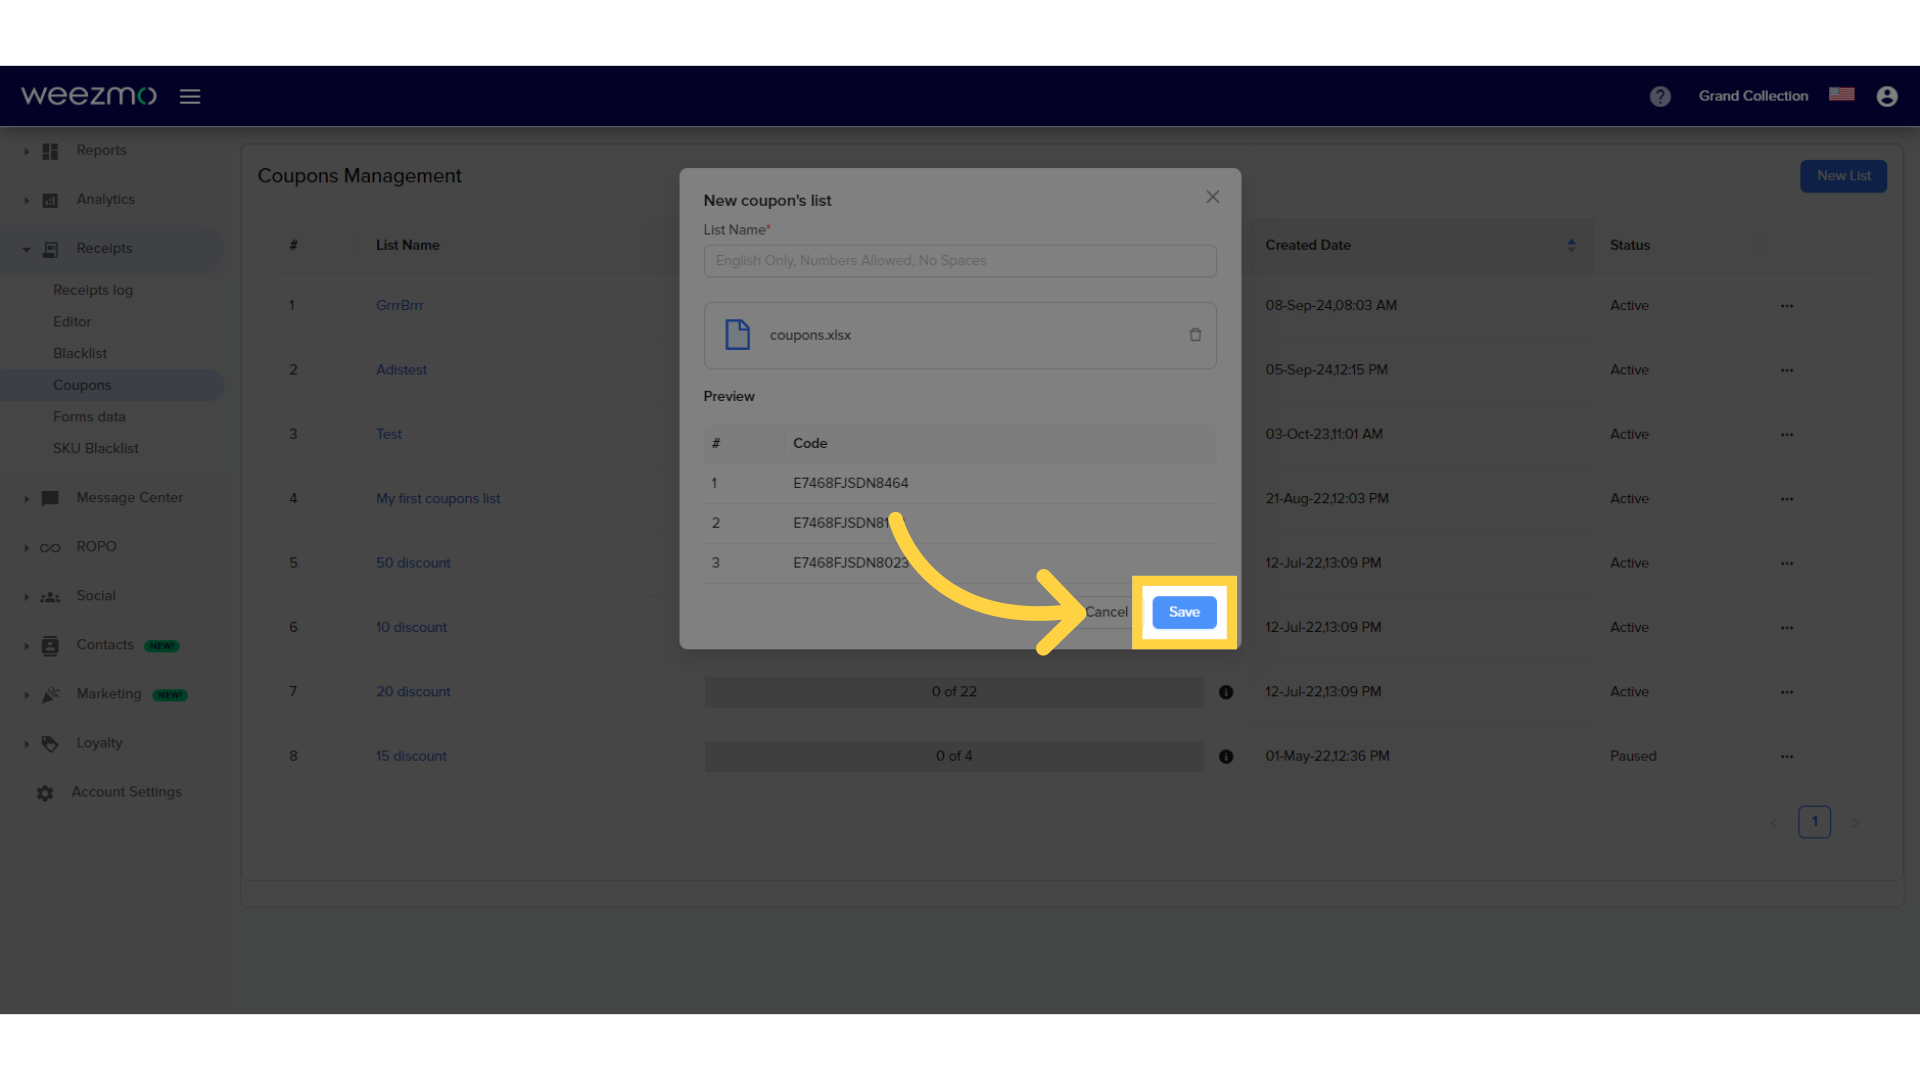Open the 15 discount list link
The image size is (1920, 1080).
[411, 756]
